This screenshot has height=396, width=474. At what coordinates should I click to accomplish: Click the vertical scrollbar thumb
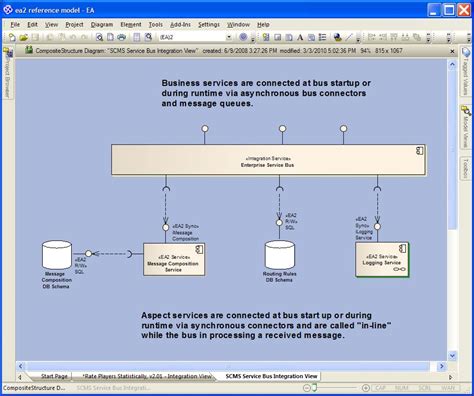(x=452, y=149)
